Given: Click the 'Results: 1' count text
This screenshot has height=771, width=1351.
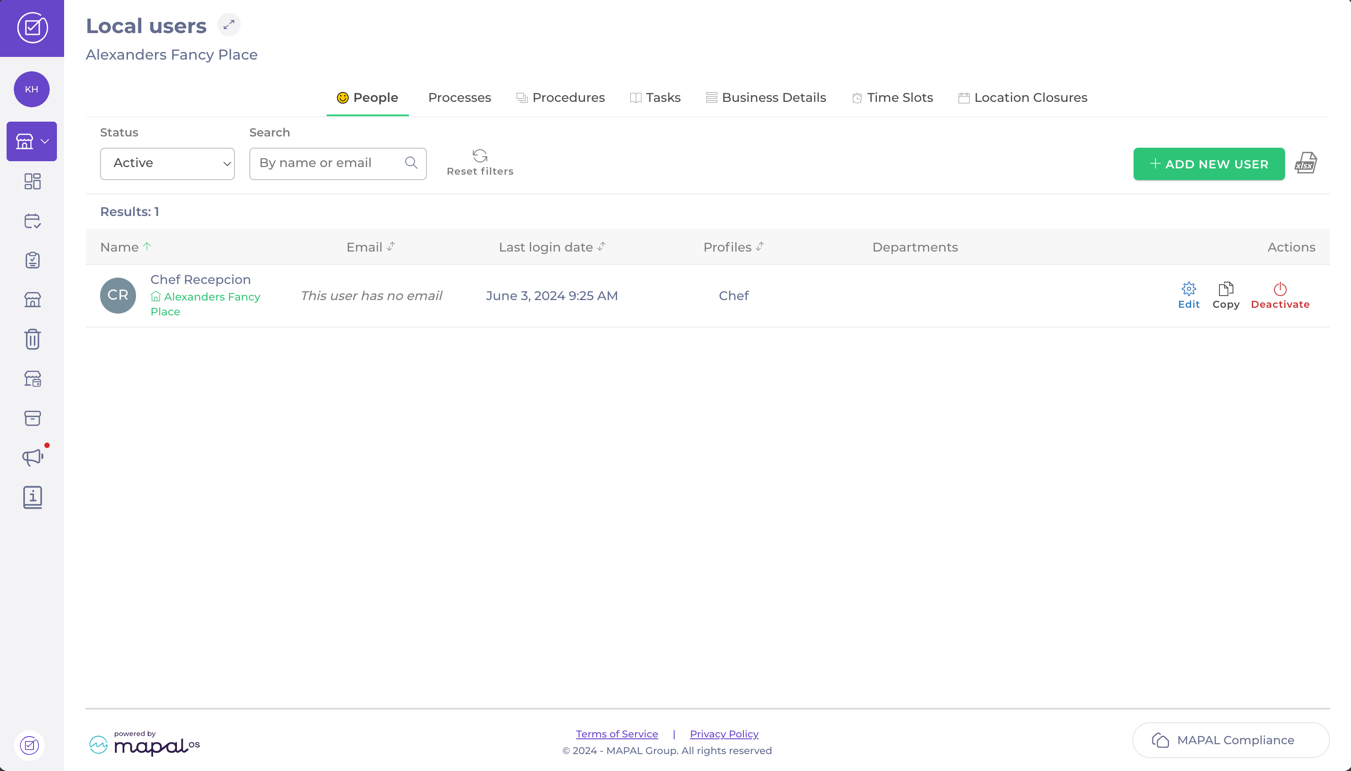Looking at the screenshot, I should click(129, 212).
